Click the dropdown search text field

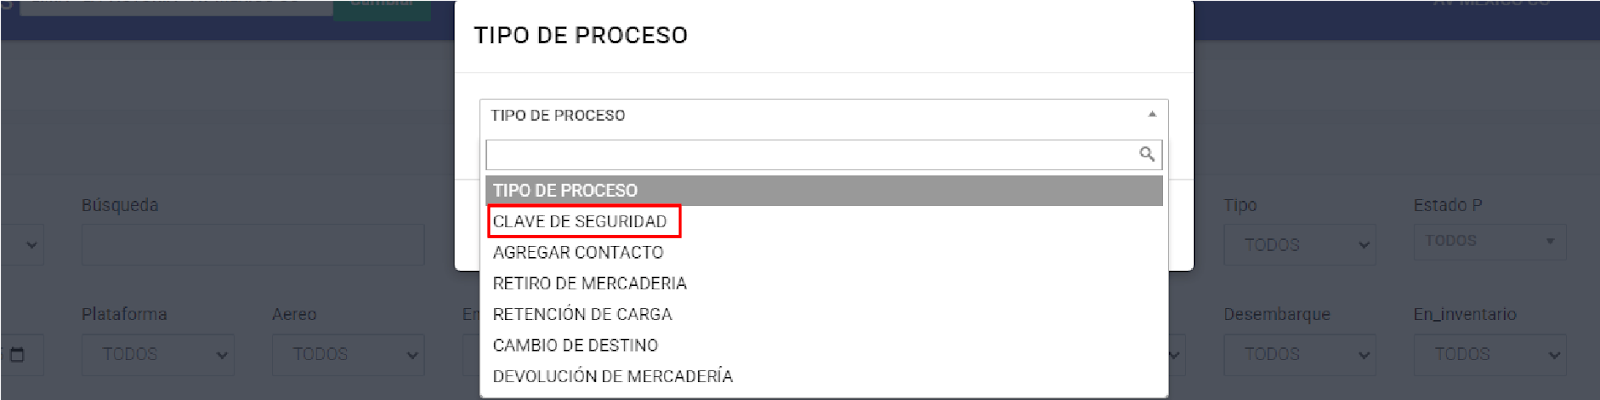[x=810, y=154]
